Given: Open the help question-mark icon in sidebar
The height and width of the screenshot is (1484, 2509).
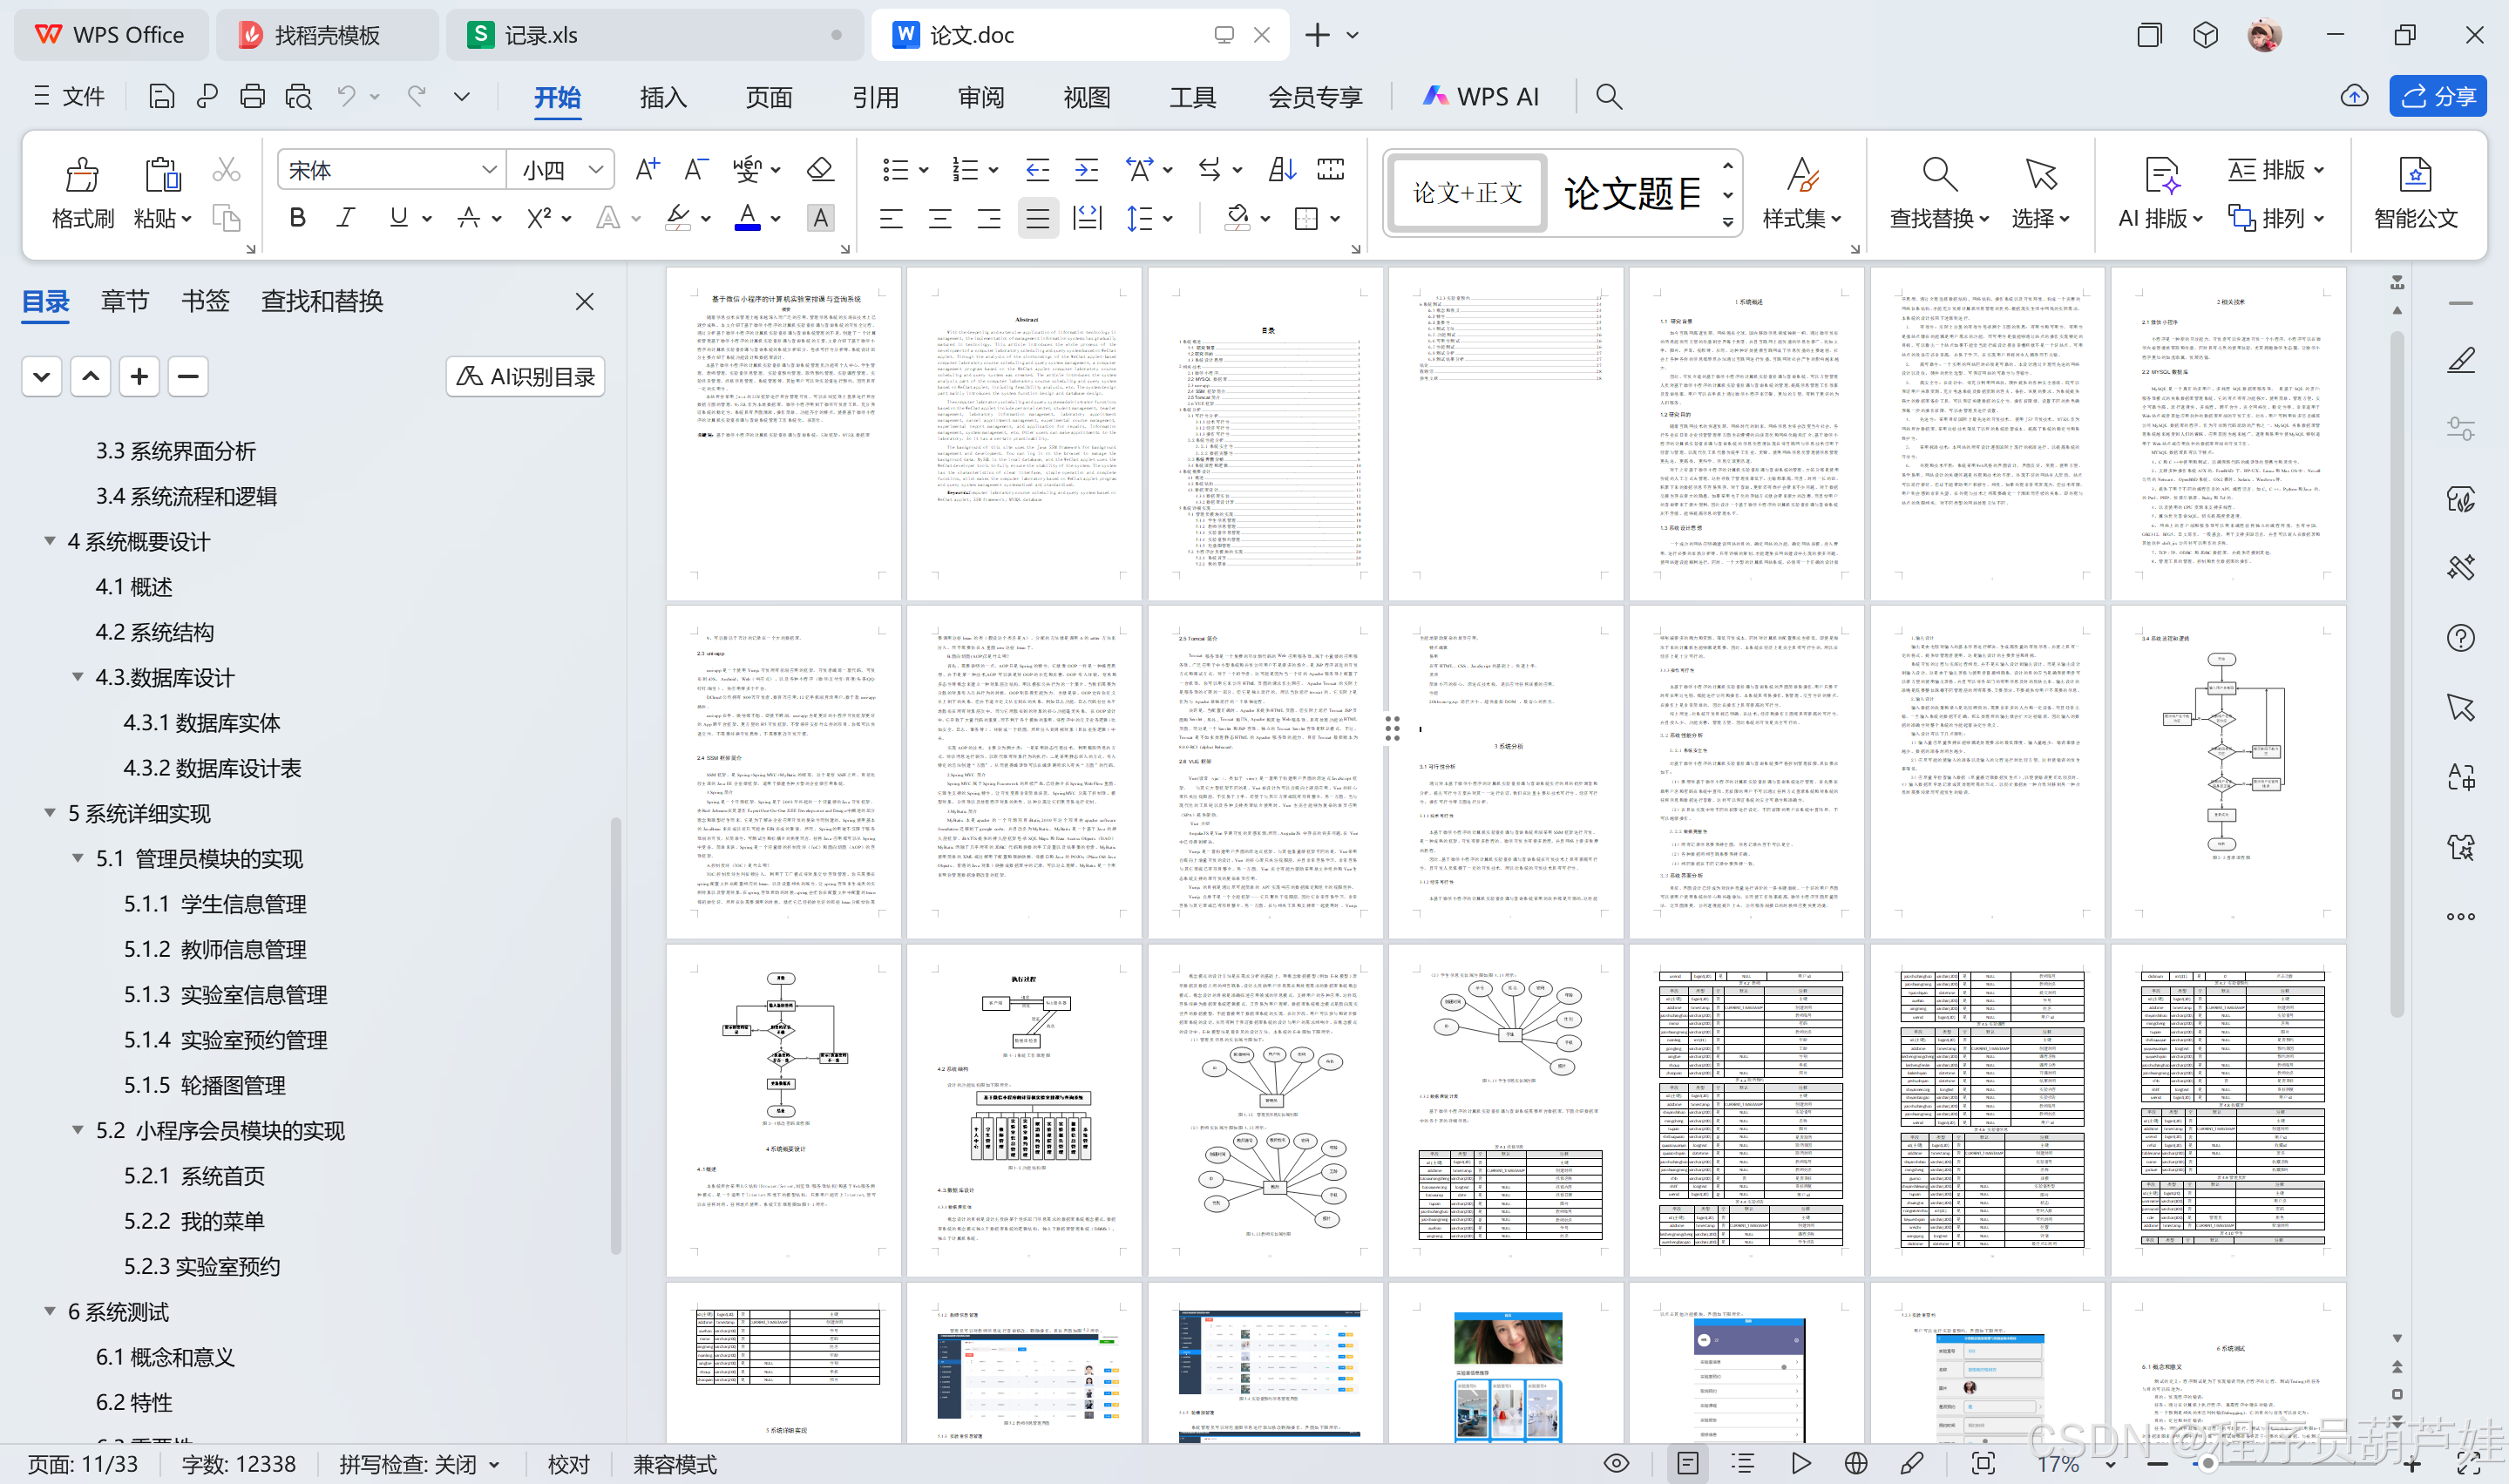Looking at the screenshot, I should [2461, 638].
